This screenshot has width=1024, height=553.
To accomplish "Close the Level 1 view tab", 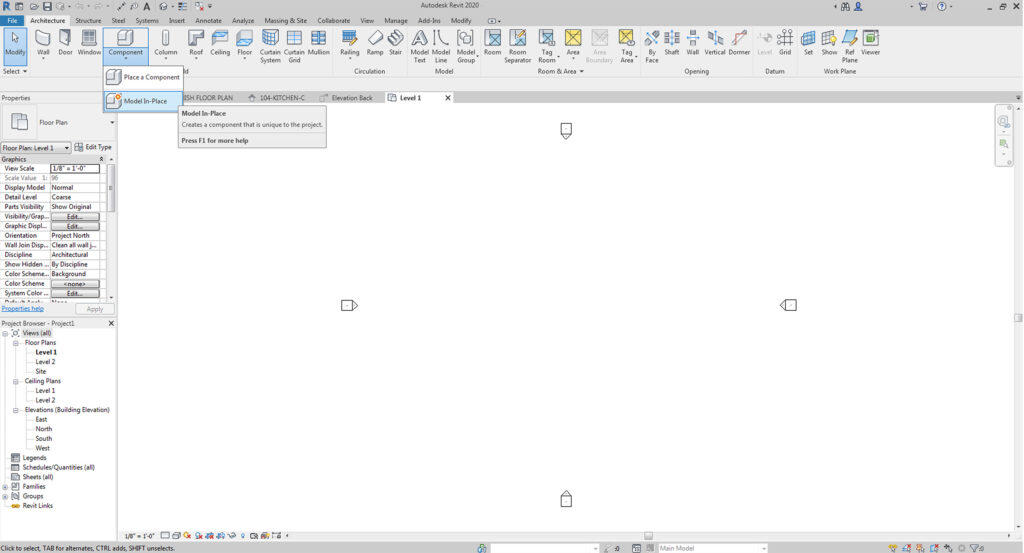I will (448, 98).
